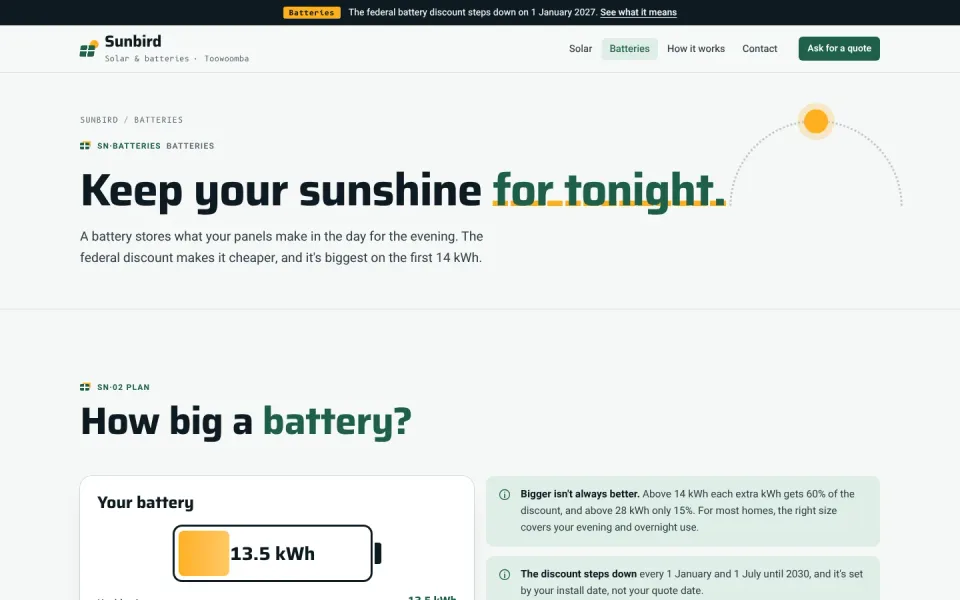Go to the Contact page
Viewport: 960px width, 600px height.
[760, 48]
